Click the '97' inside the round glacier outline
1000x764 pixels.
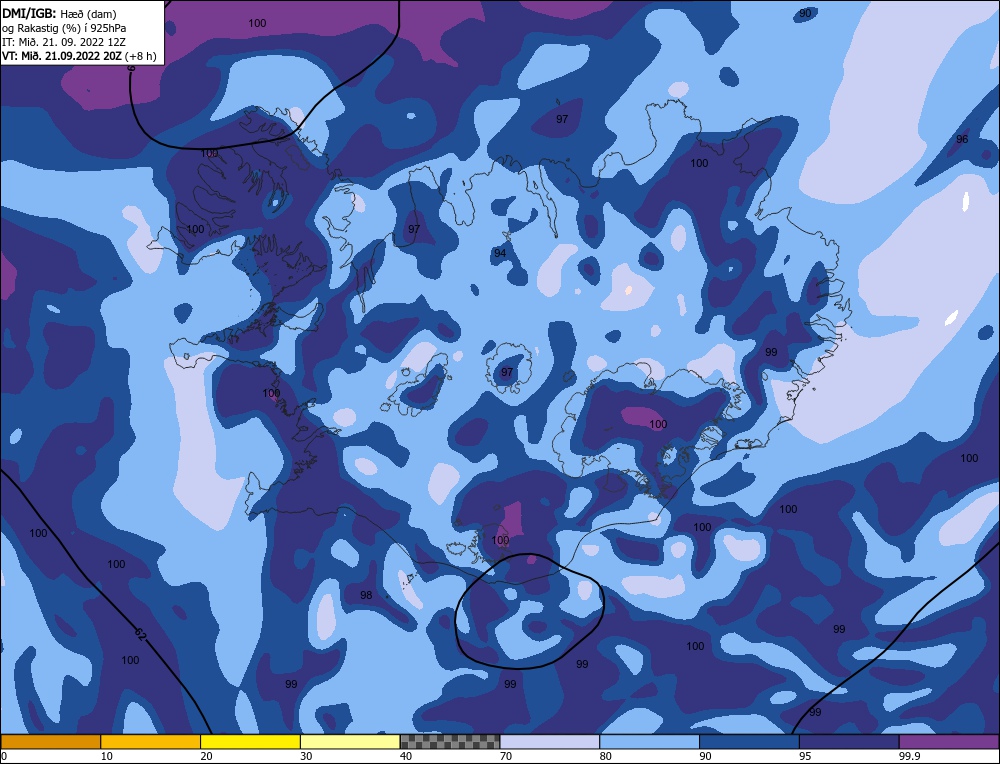click(x=507, y=372)
